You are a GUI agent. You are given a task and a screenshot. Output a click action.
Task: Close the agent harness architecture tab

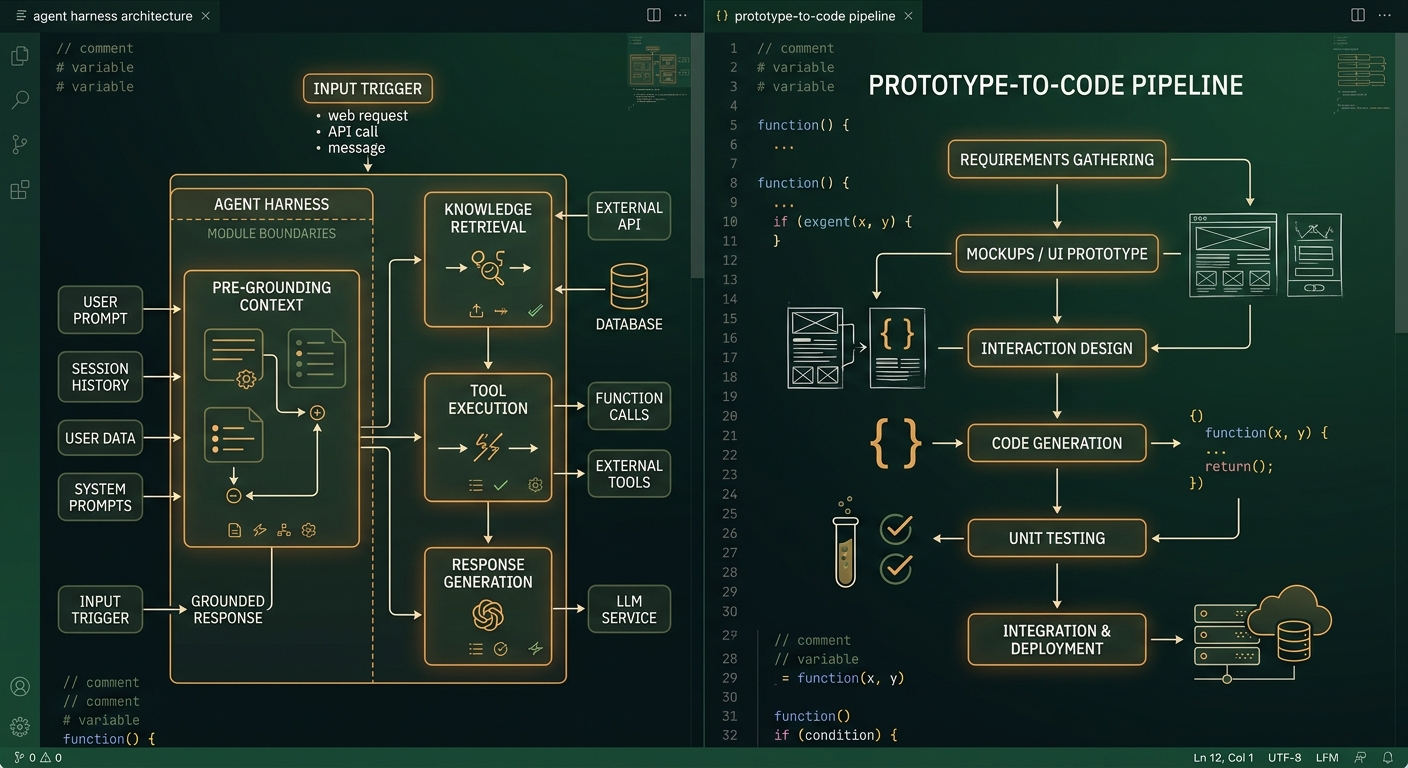[205, 16]
